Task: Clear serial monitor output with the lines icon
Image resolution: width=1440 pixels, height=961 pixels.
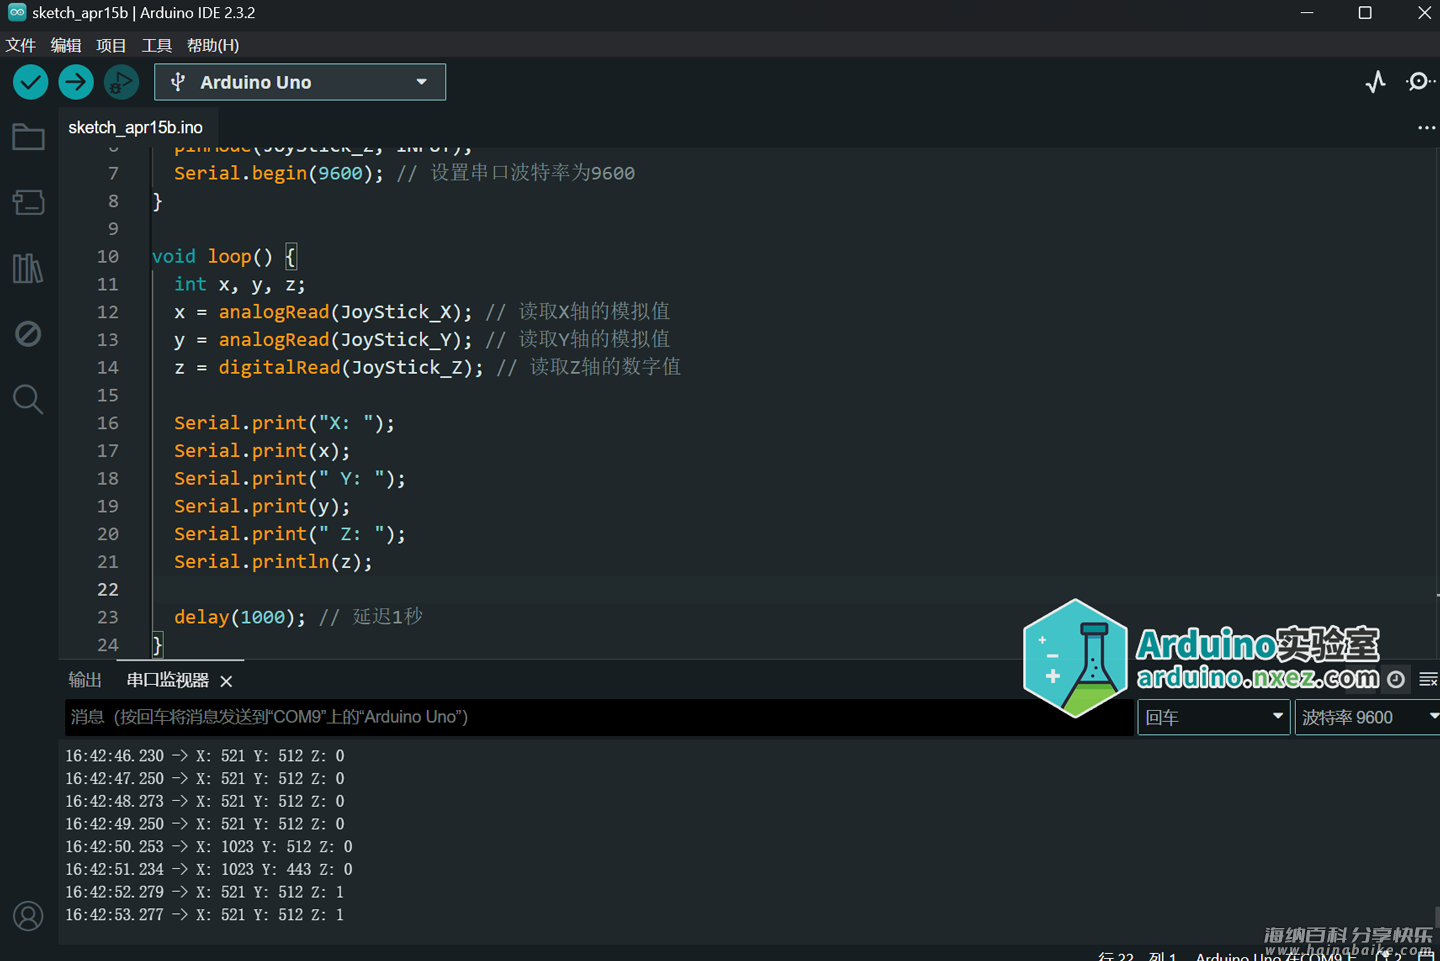Action: (1428, 680)
